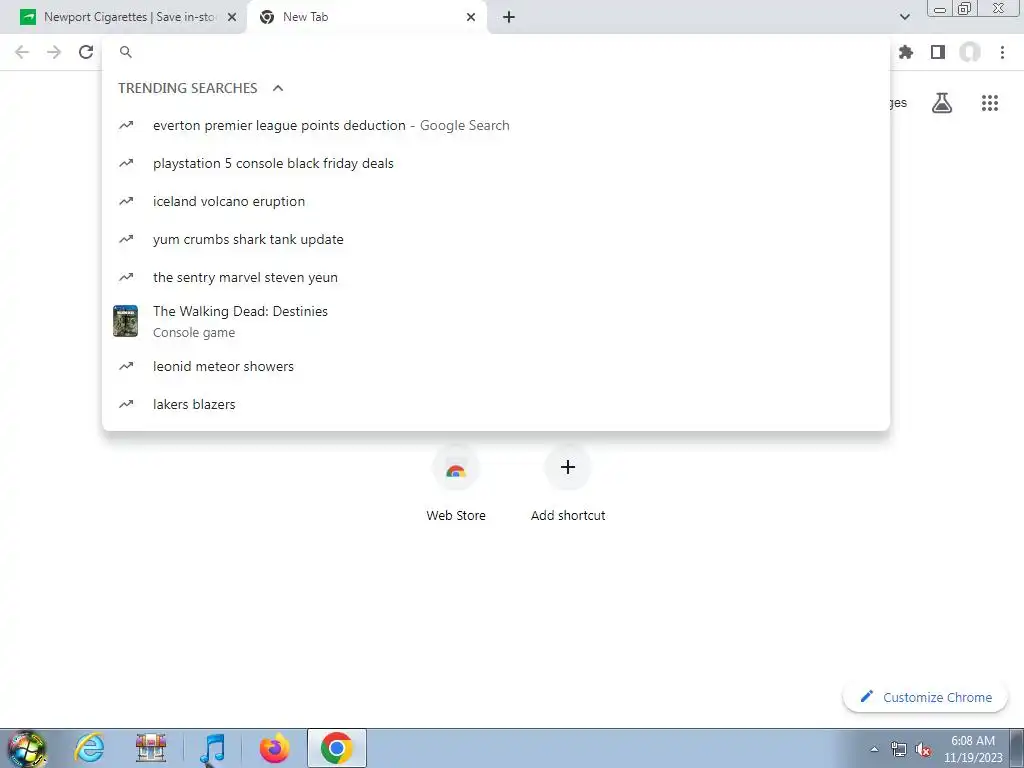The image size is (1024, 768).
Task: Launch Internet Explorer from taskbar
Action: pos(89,748)
